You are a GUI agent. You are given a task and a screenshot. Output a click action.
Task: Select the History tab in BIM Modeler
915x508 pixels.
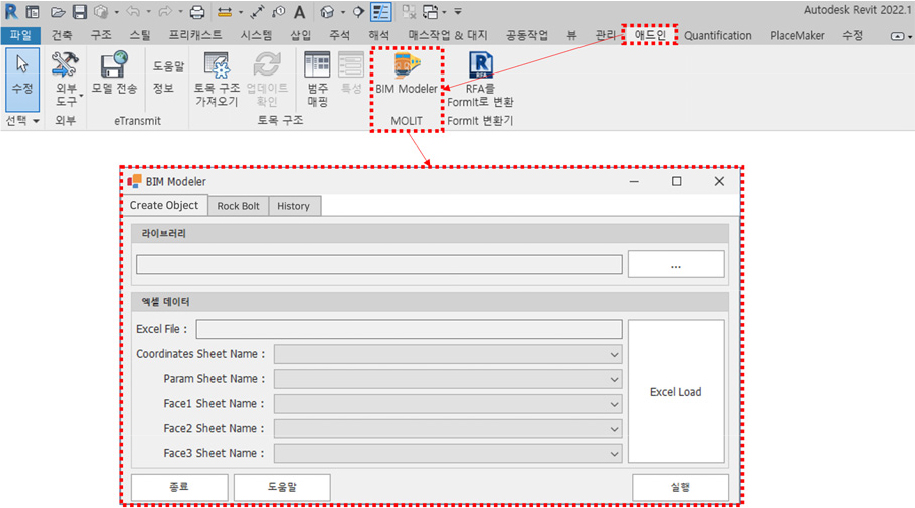(294, 206)
